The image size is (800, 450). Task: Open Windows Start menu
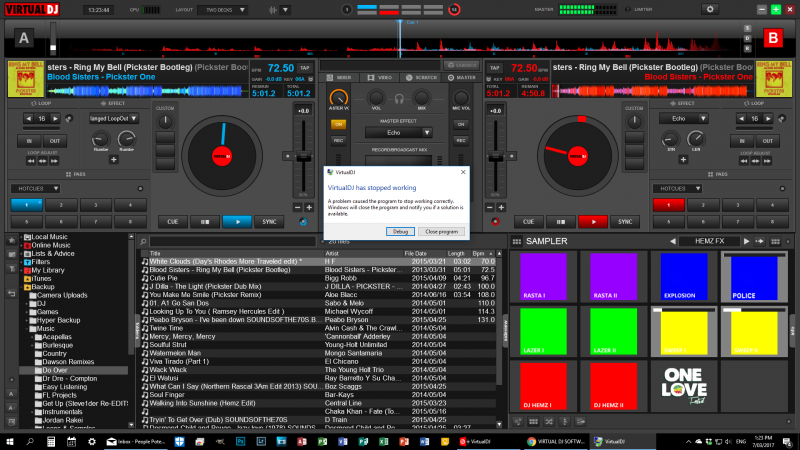click(10, 441)
